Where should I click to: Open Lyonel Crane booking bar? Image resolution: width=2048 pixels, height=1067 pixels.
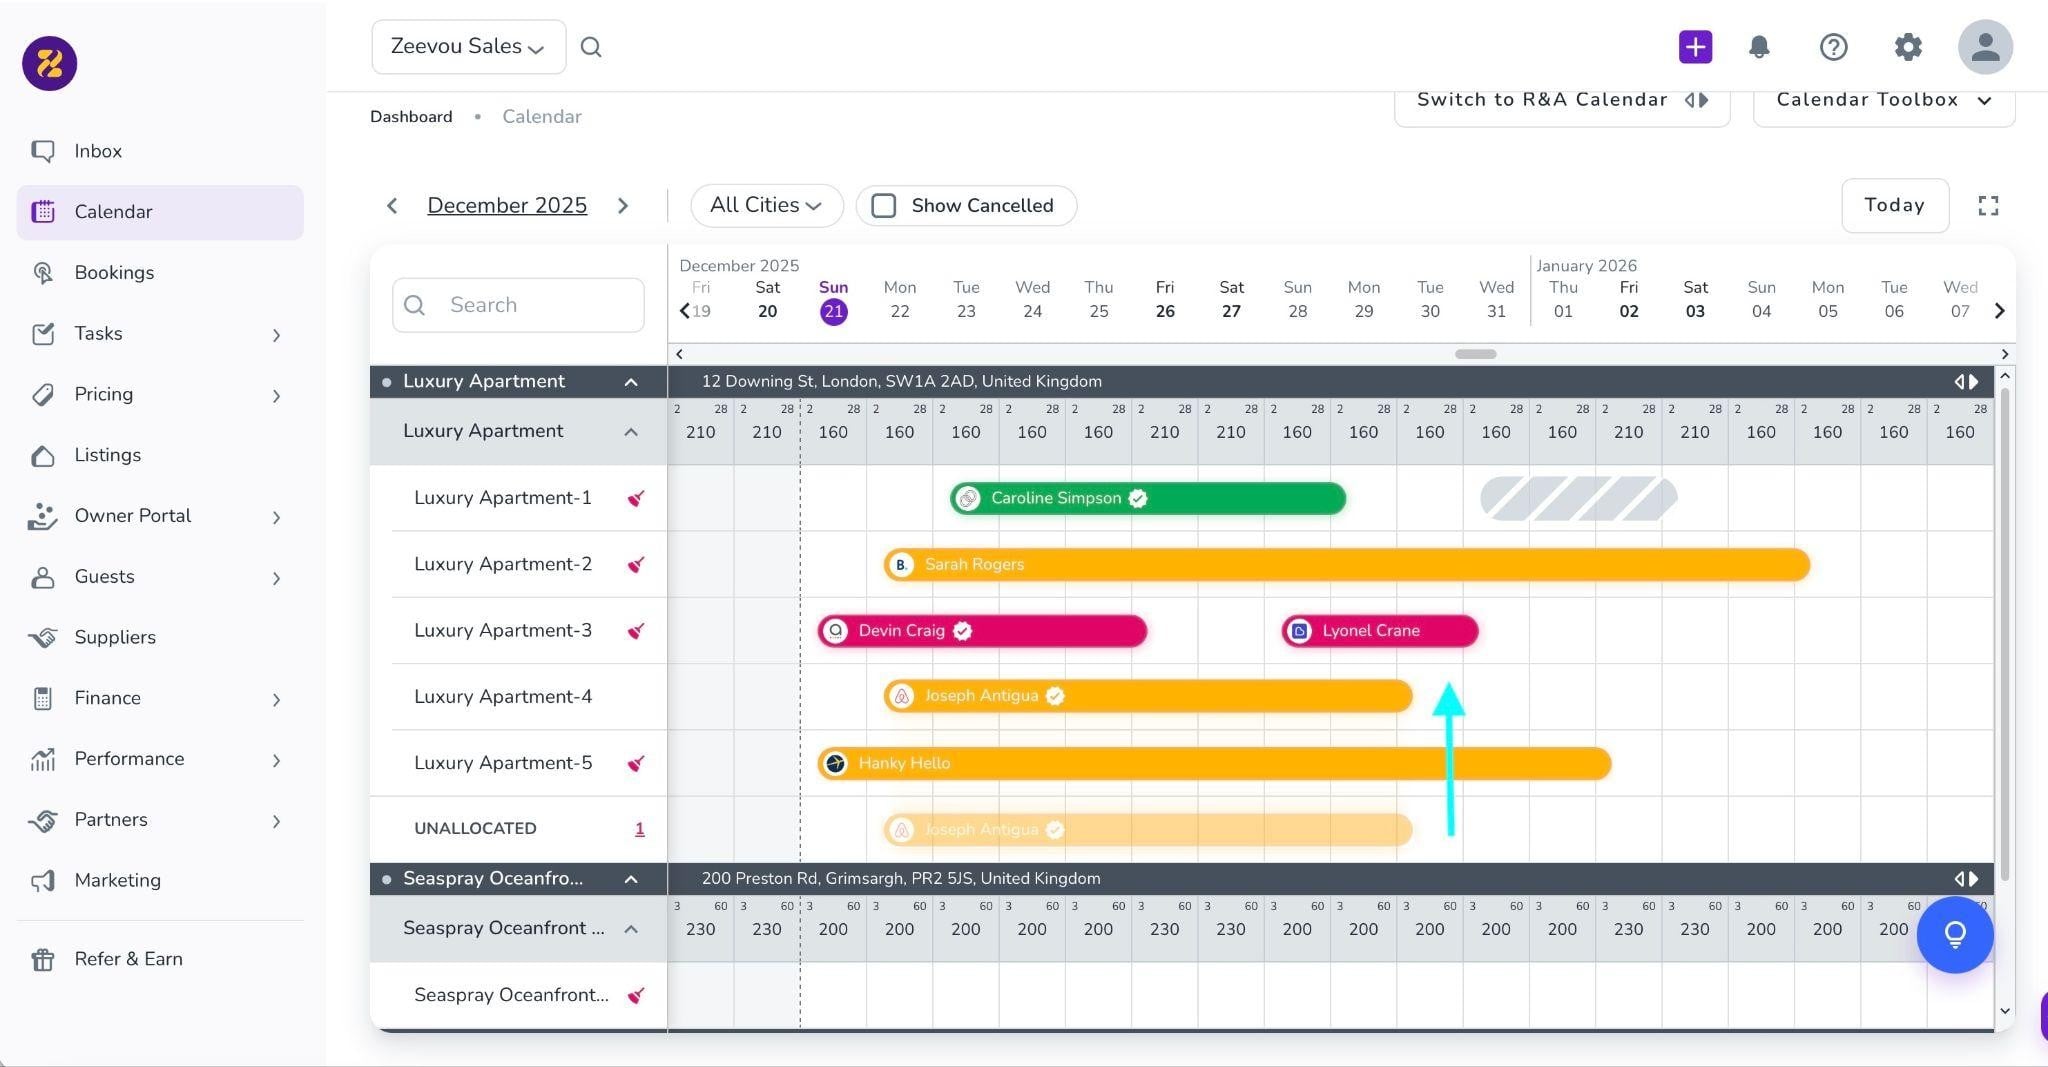1380,631
